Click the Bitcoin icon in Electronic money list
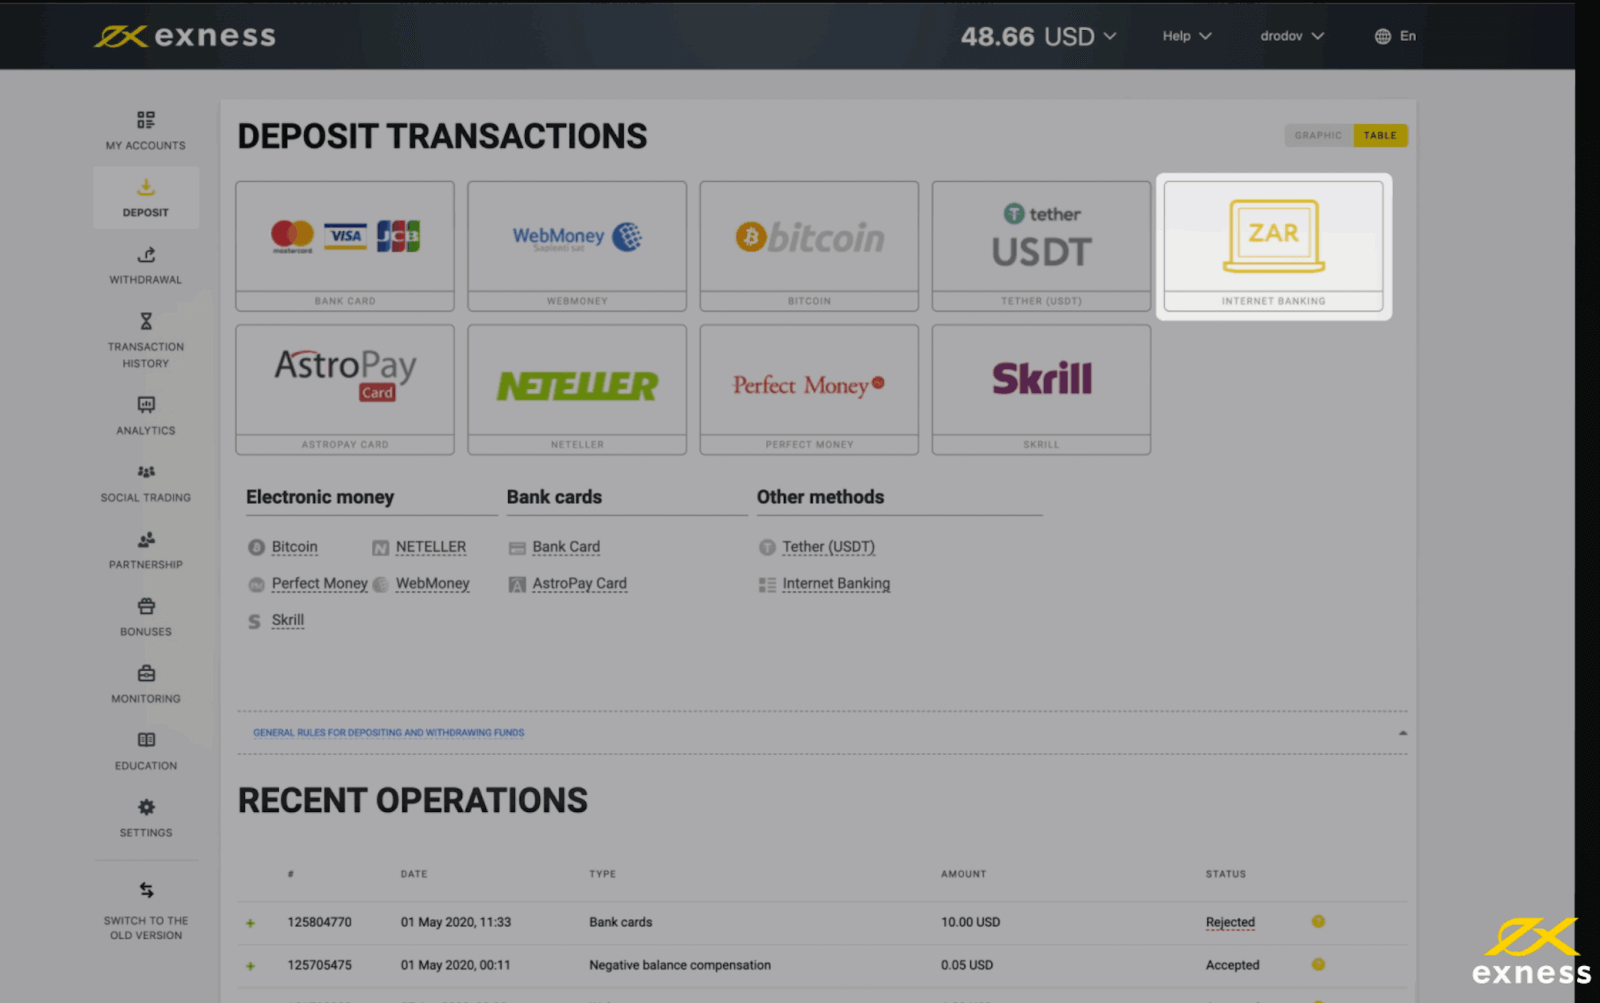1600x1003 pixels. pos(256,547)
